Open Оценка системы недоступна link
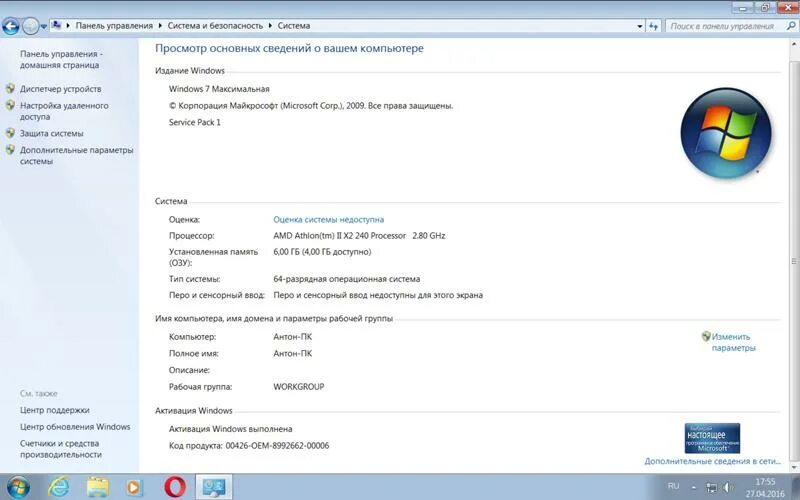The image size is (800, 500). (x=329, y=219)
